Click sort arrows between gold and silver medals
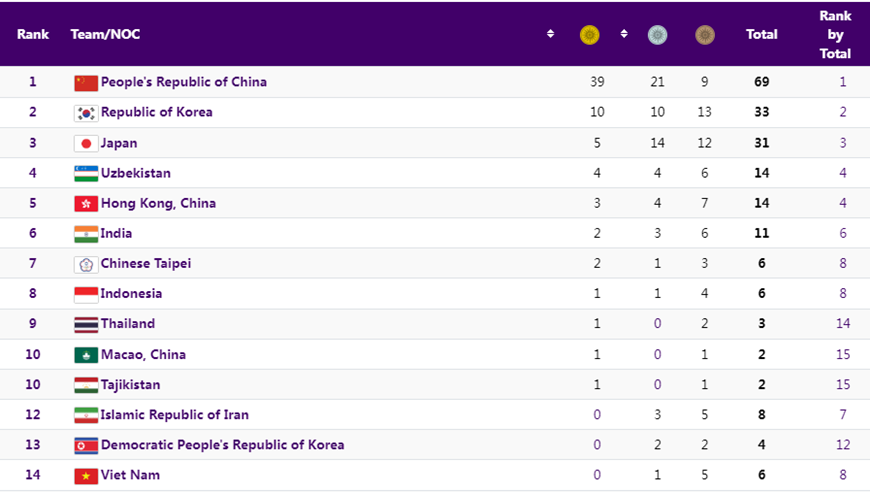 624,34
